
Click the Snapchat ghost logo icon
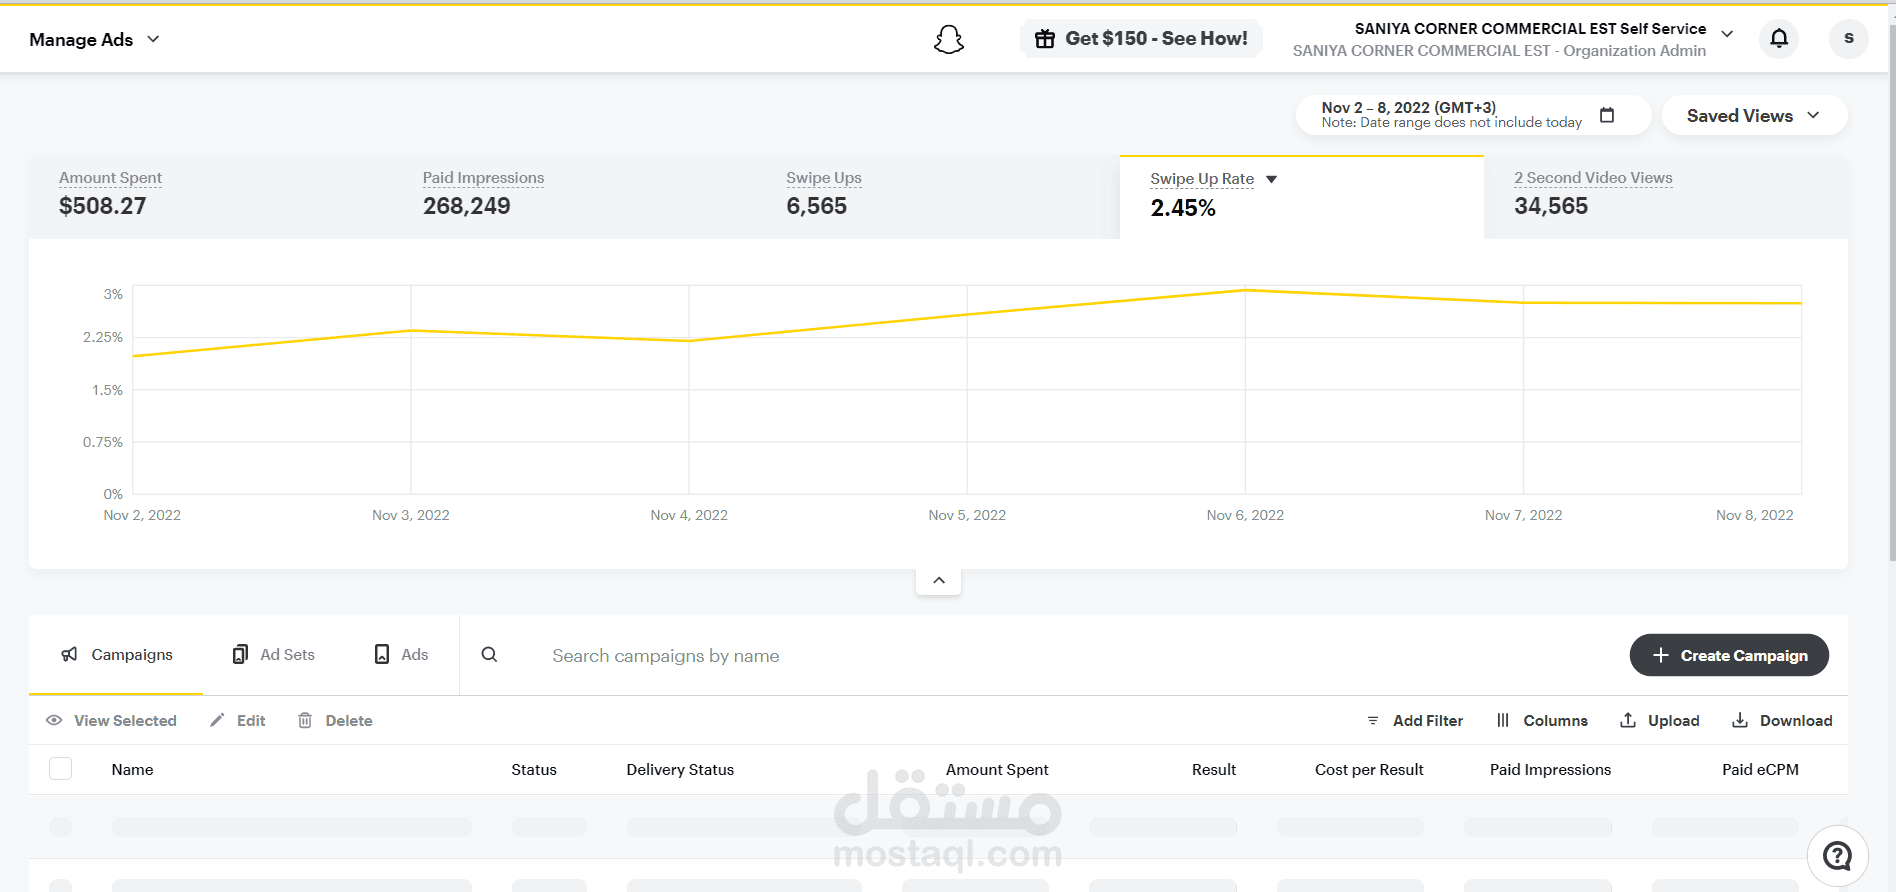coord(948,39)
